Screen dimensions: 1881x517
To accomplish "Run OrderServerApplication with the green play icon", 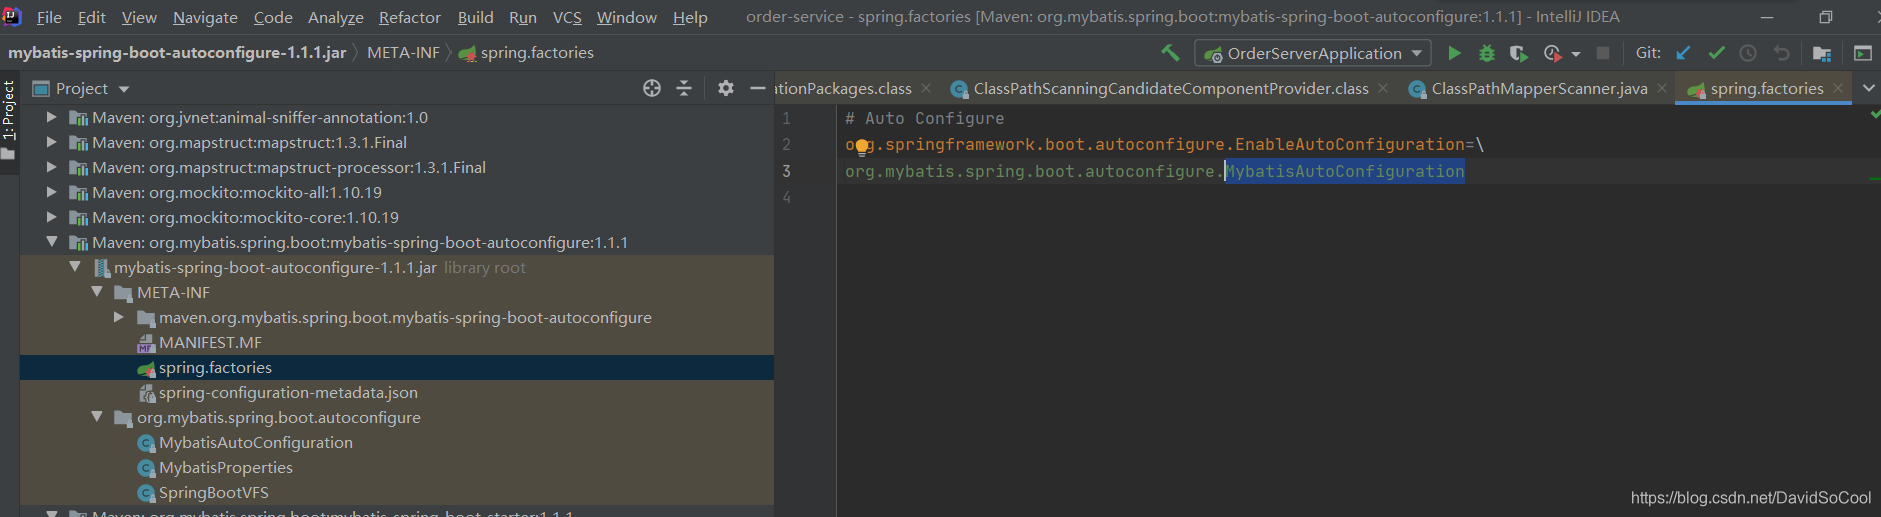I will click(x=1455, y=53).
